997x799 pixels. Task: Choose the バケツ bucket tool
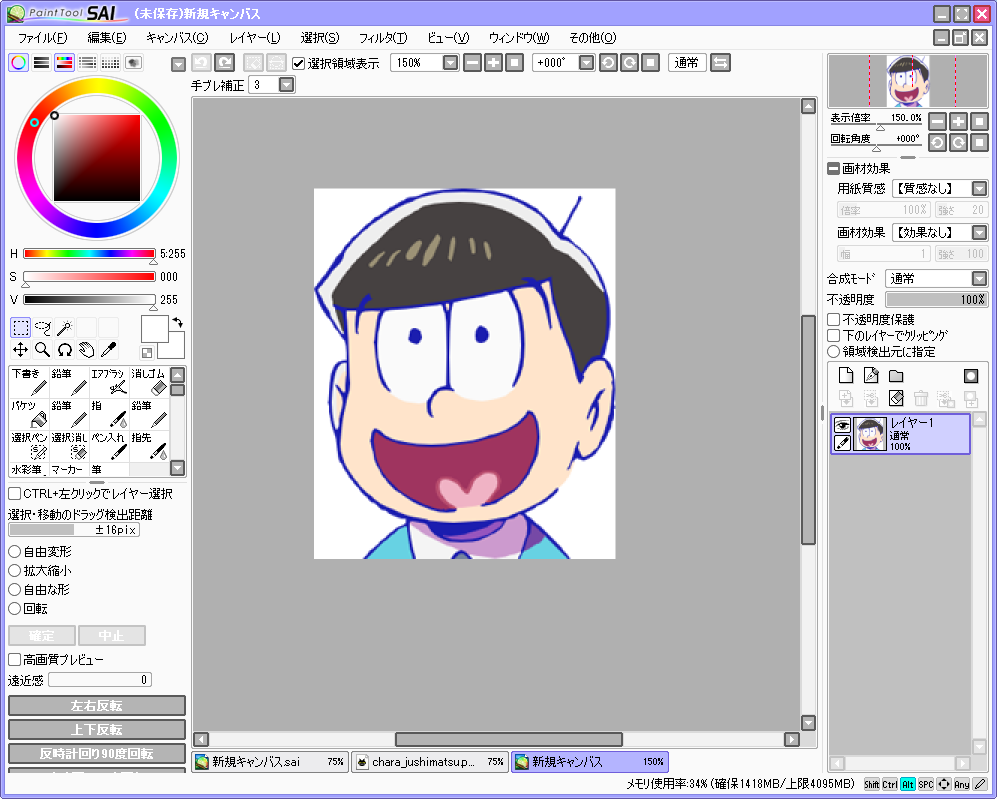29,413
